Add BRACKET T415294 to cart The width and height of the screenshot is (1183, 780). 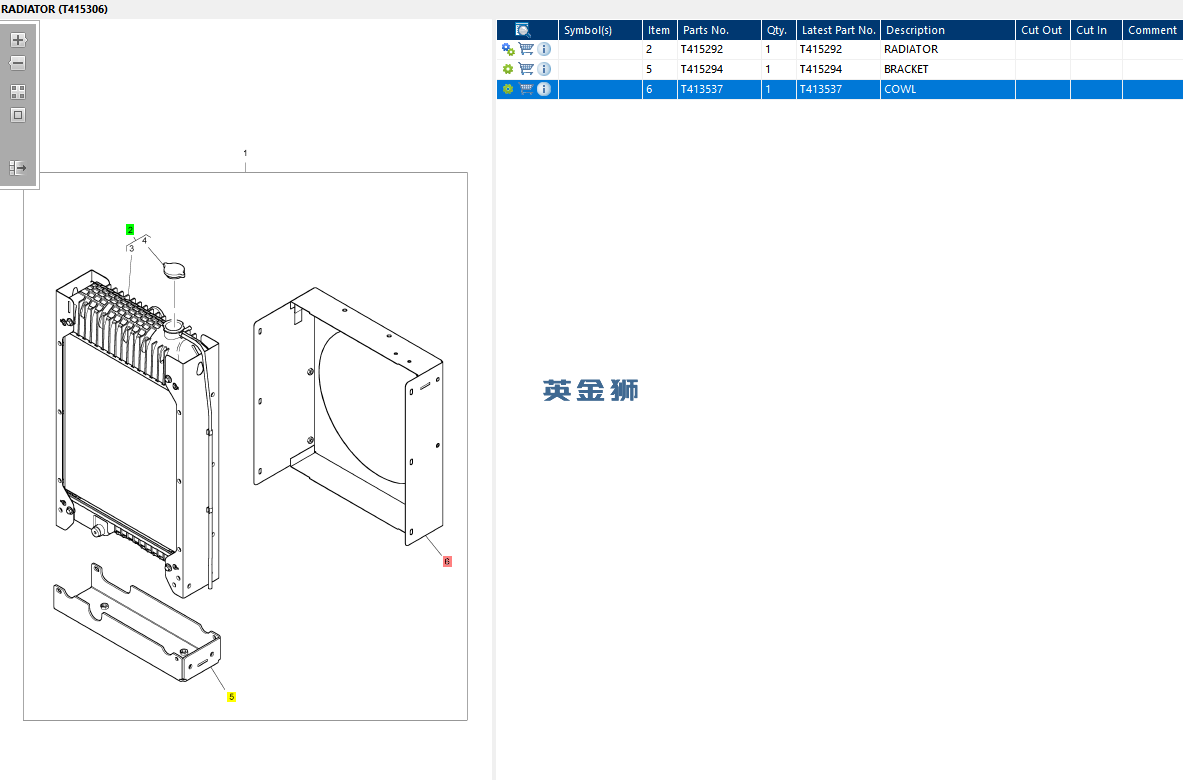527,69
